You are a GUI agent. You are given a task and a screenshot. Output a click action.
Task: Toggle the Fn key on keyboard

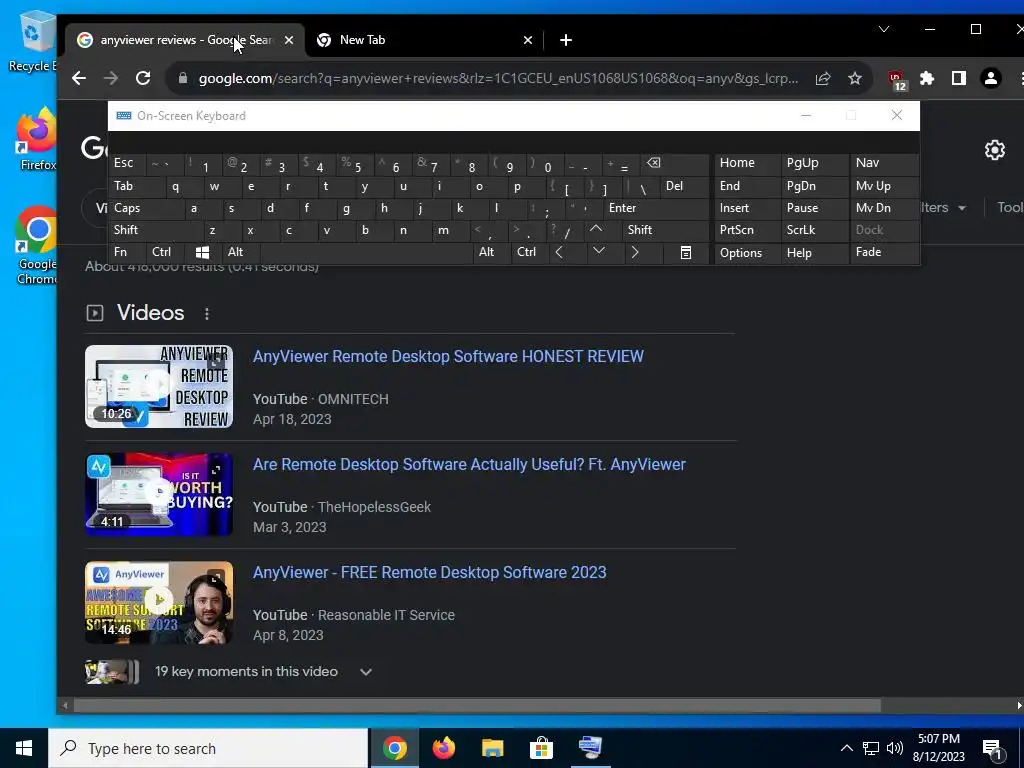[x=127, y=253]
